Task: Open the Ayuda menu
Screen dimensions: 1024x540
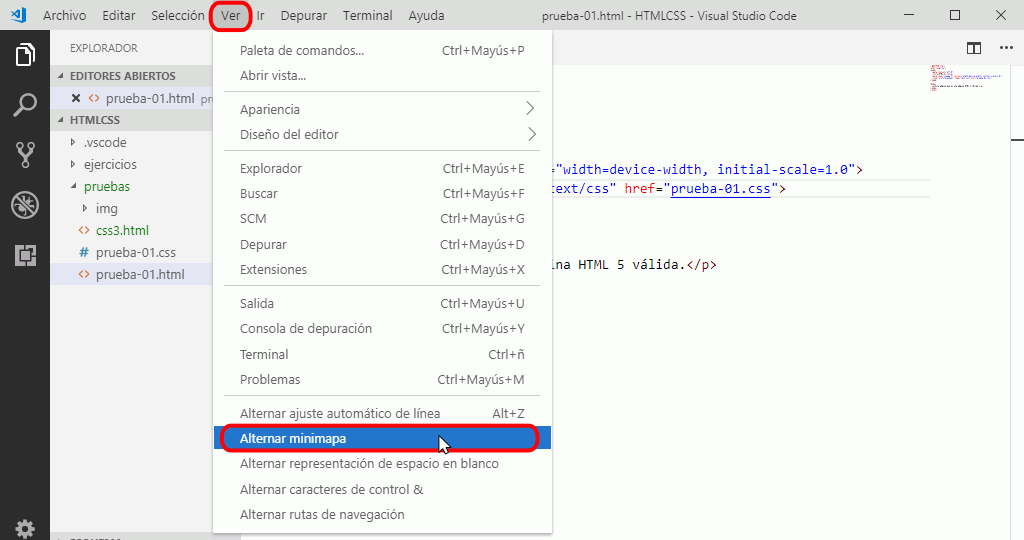Action: (426, 15)
